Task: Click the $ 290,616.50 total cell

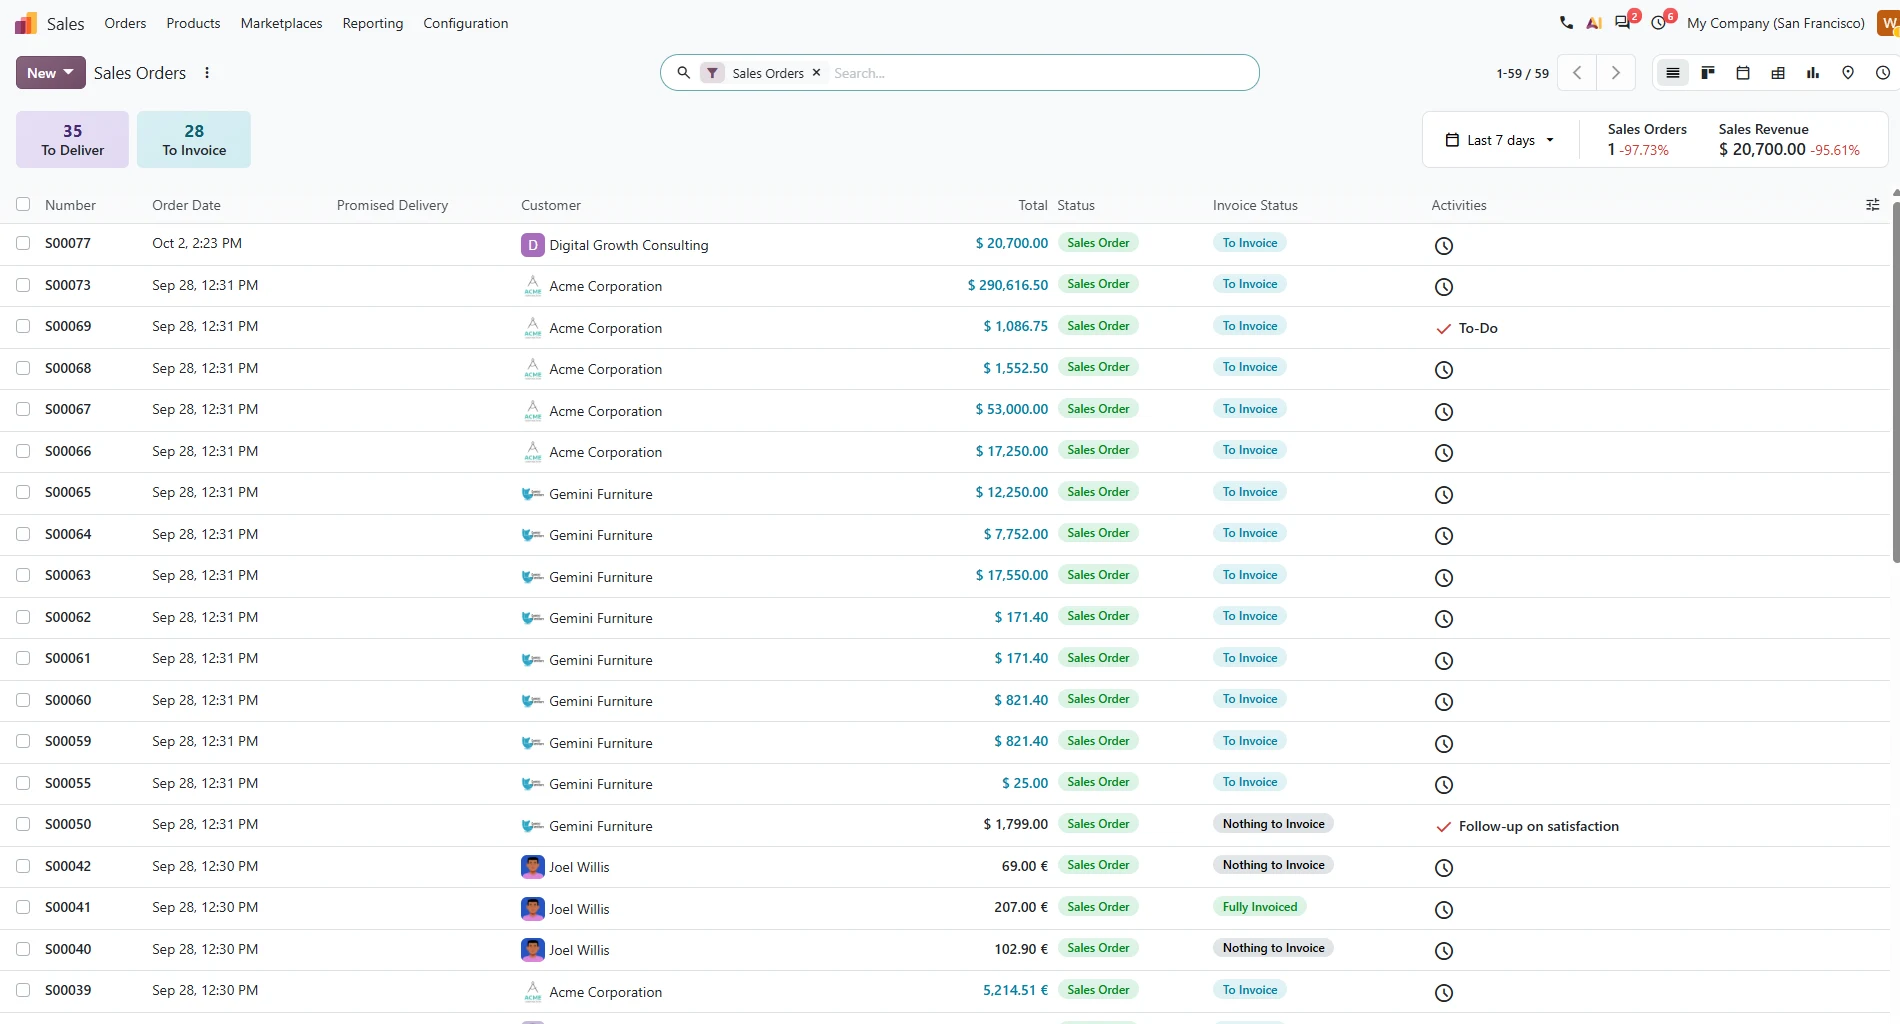Action: click(x=1008, y=285)
